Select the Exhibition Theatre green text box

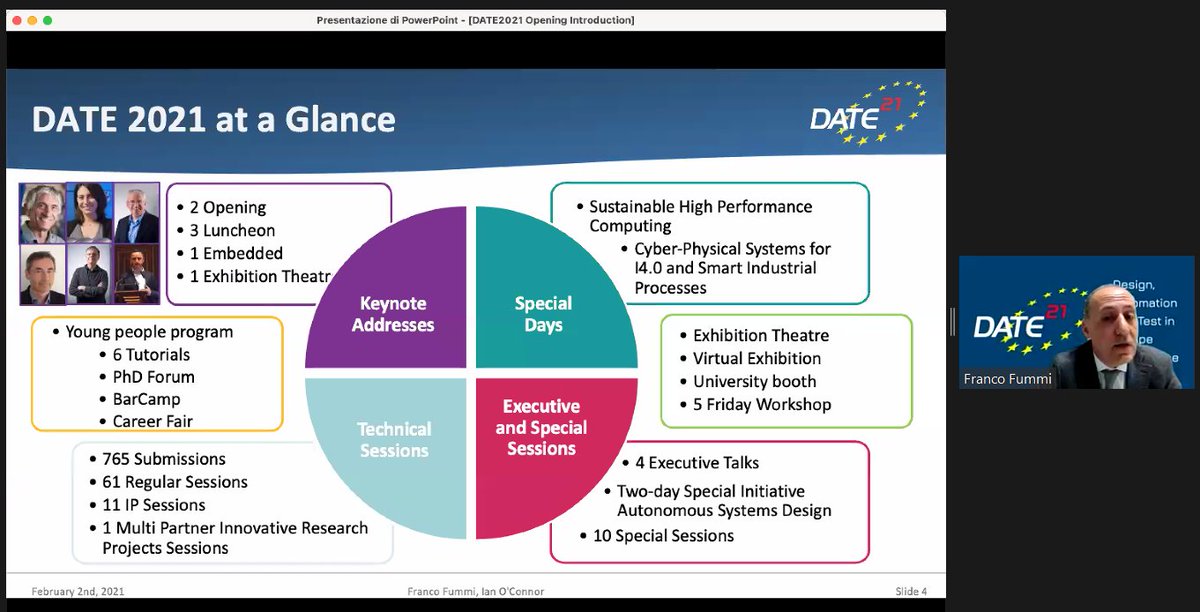tap(787, 372)
